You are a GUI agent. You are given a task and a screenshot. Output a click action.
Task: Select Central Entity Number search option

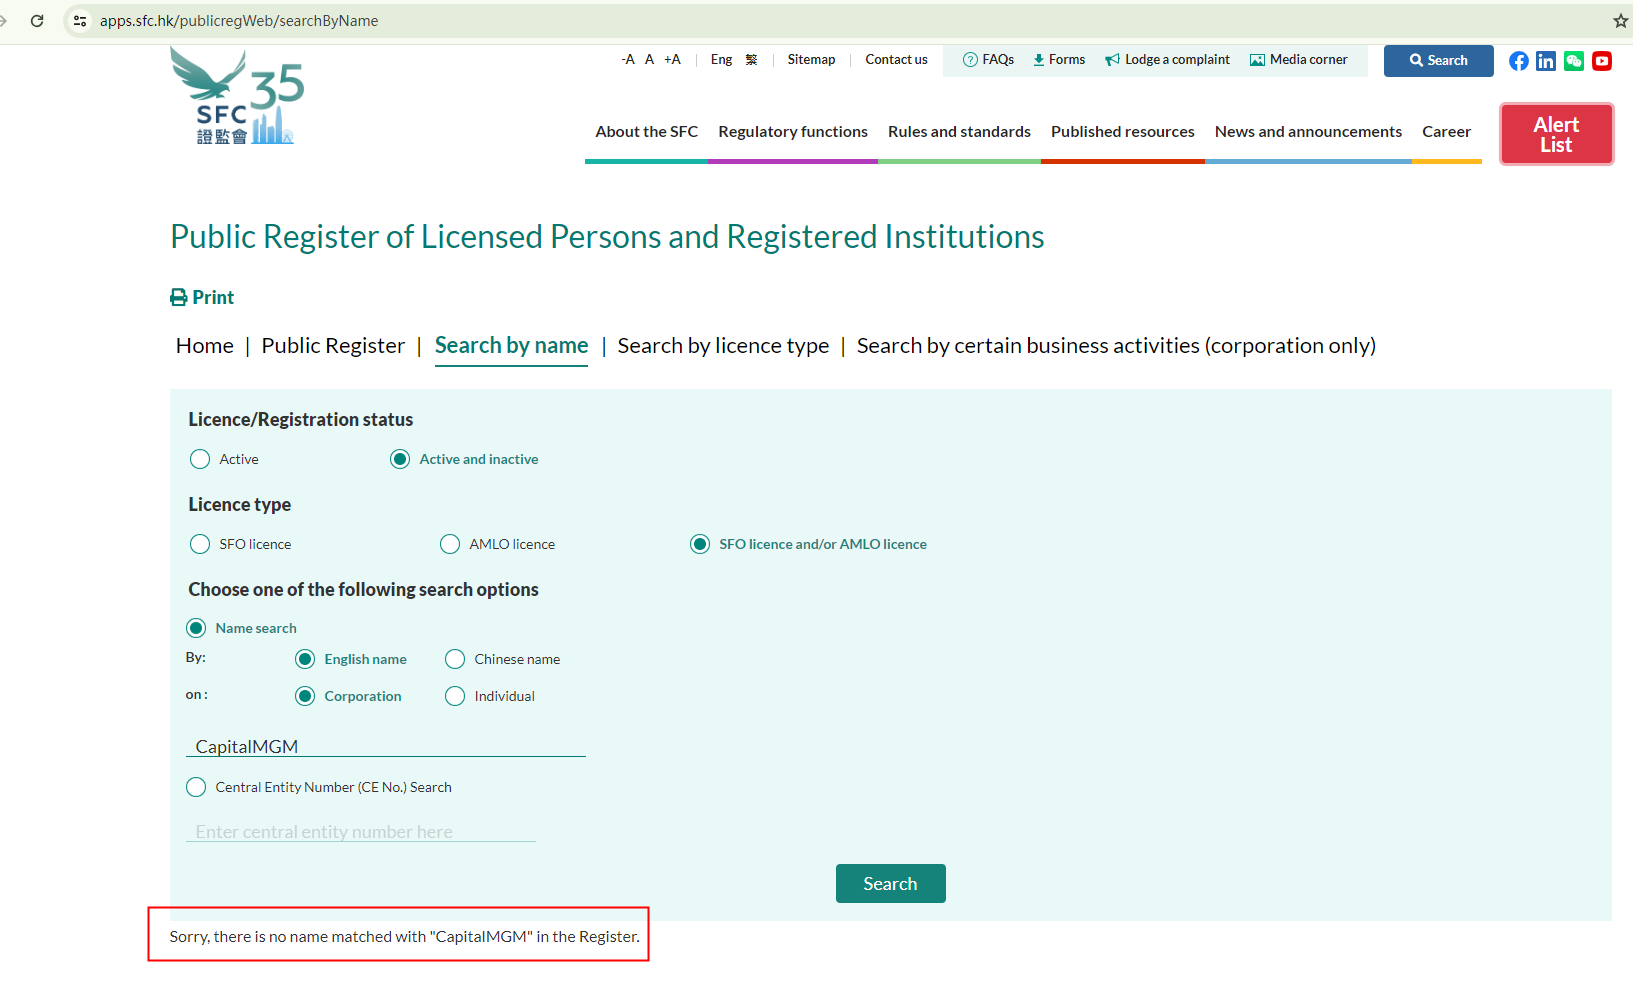tap(196, 787)
